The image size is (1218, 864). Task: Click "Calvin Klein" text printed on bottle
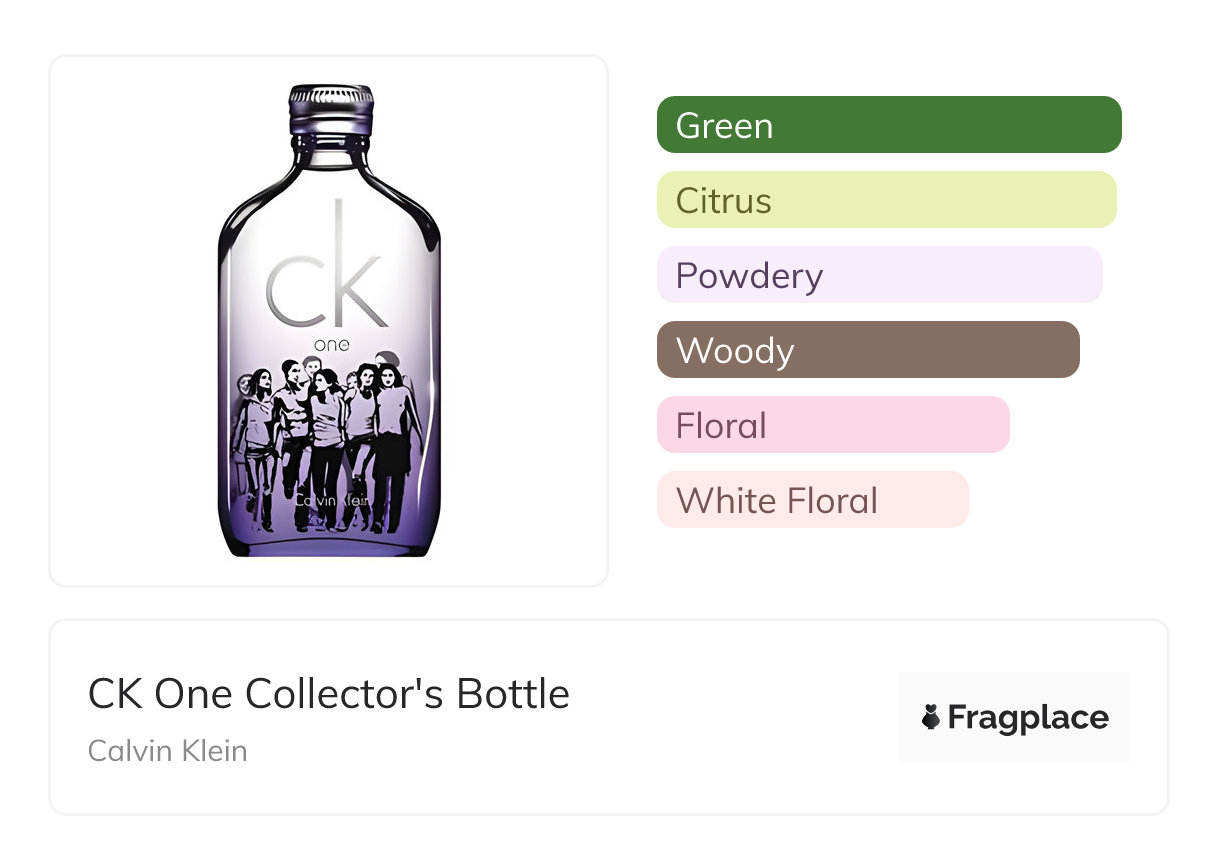327,497
